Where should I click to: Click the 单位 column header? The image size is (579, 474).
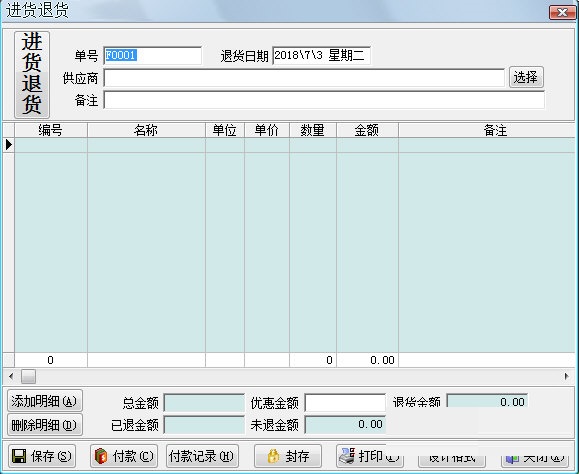pos(225,130)
